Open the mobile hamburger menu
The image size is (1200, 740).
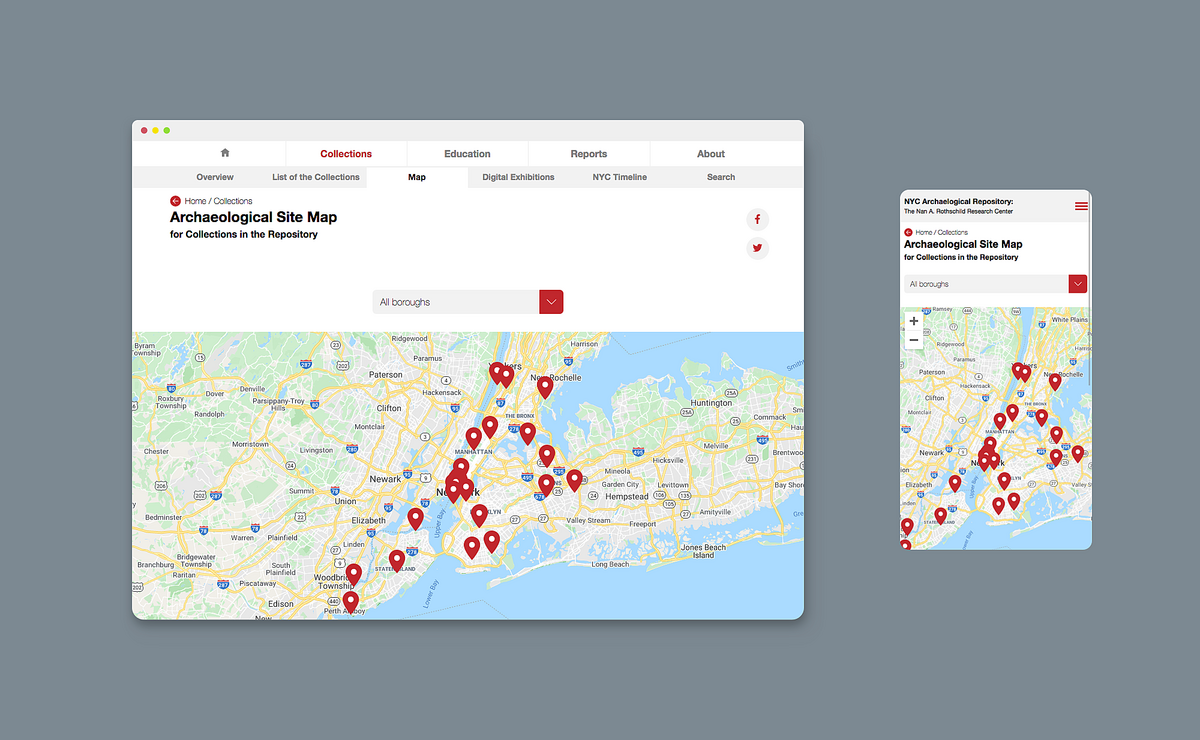1081,206
